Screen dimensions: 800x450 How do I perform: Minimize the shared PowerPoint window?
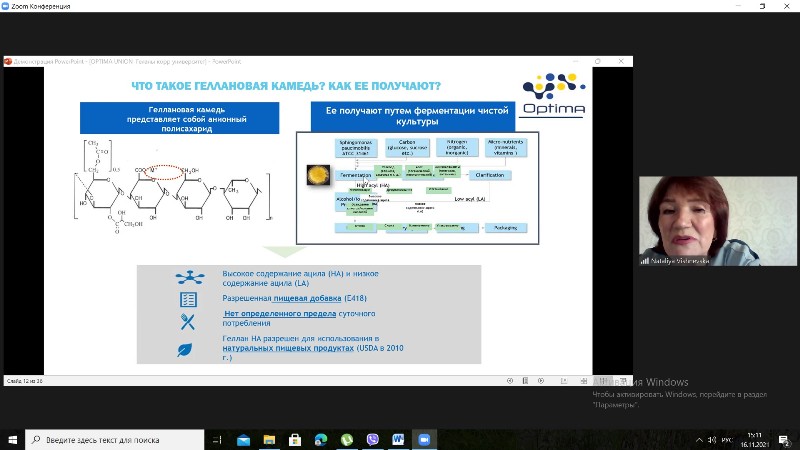[576, 61]
